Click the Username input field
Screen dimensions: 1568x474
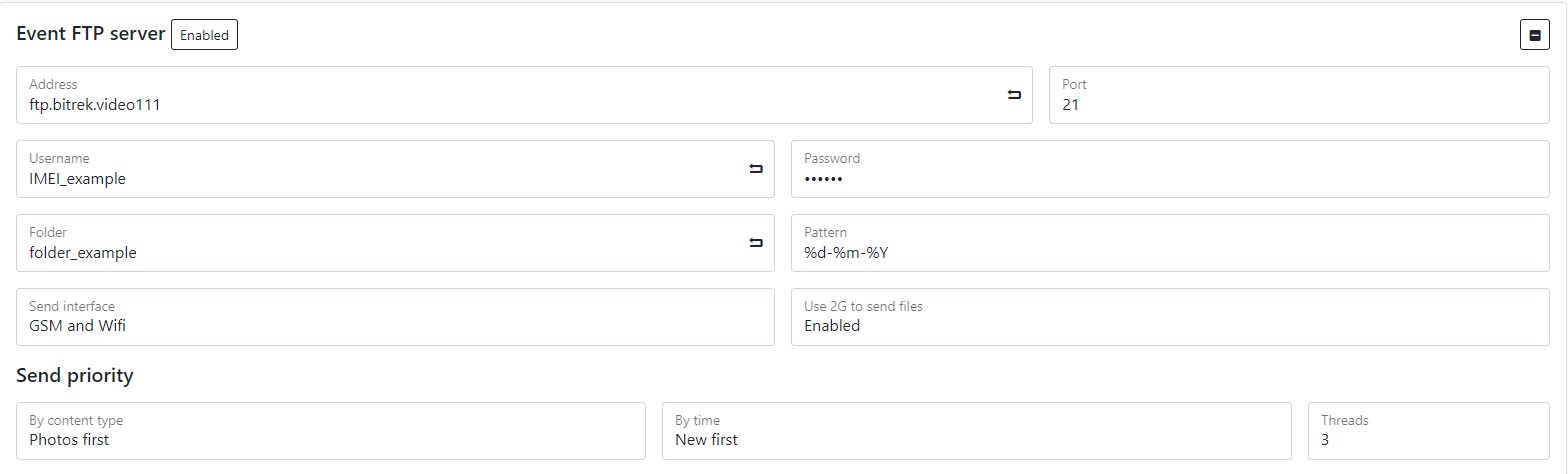380,178
